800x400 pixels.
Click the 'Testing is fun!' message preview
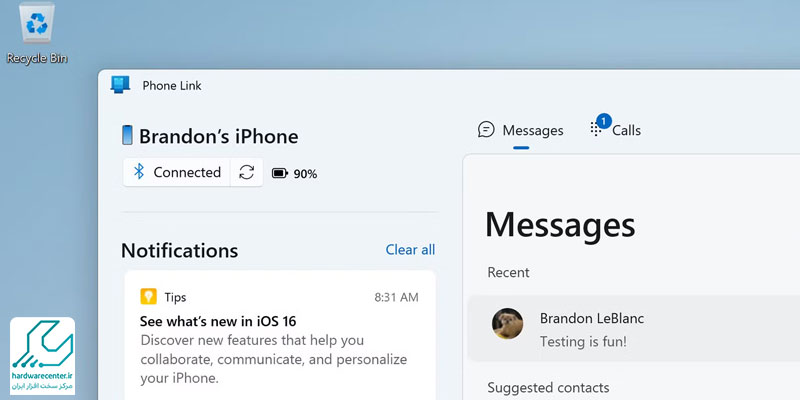[583, 341]
